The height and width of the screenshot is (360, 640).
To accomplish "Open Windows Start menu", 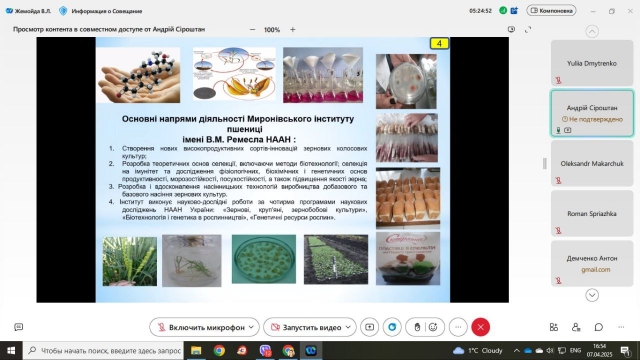I will tap(11, 351).
